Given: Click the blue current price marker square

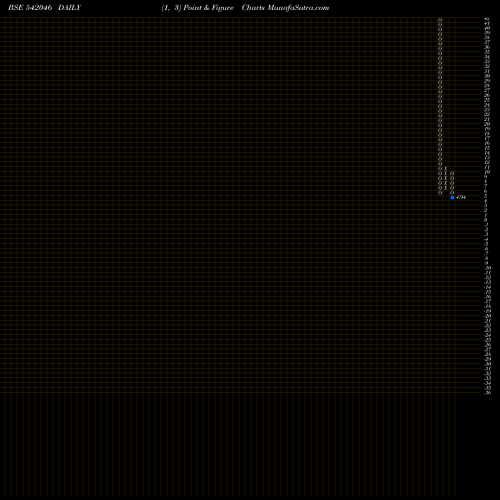Looking at the screenshot, I should click(452, 198).
